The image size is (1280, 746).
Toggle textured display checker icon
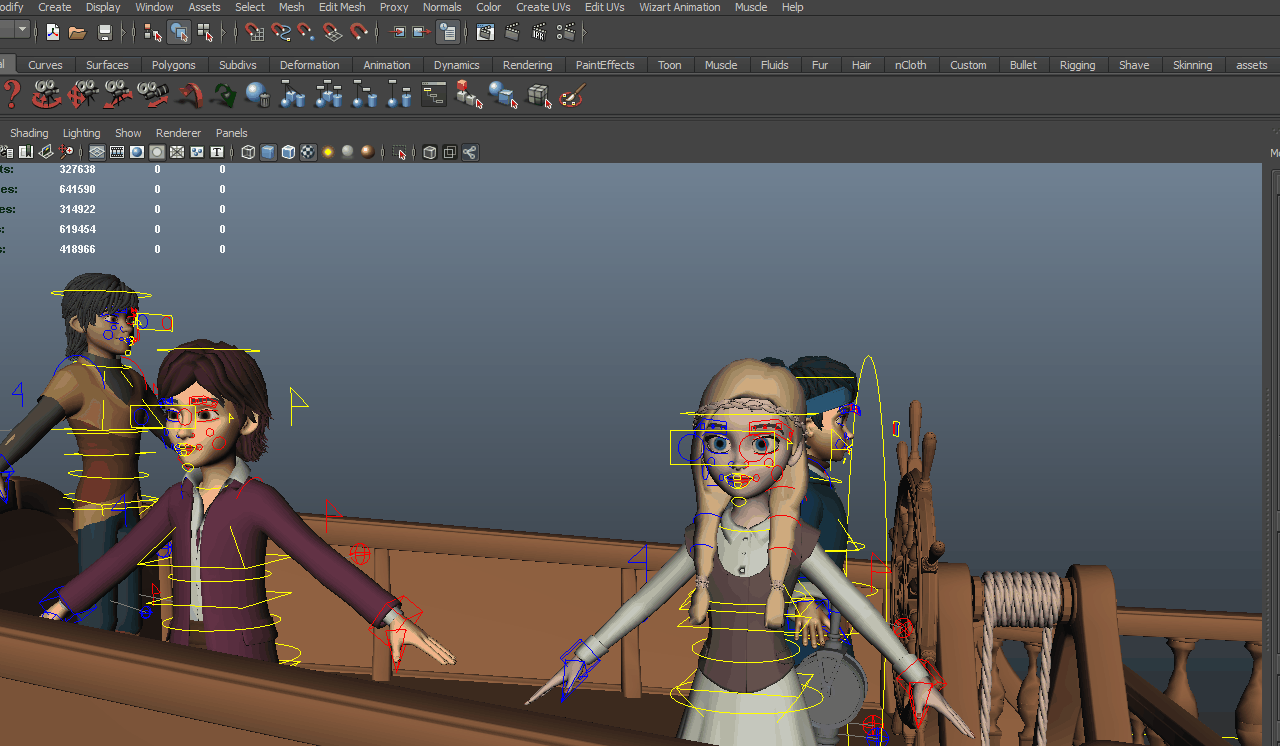(x=308, y=152)
